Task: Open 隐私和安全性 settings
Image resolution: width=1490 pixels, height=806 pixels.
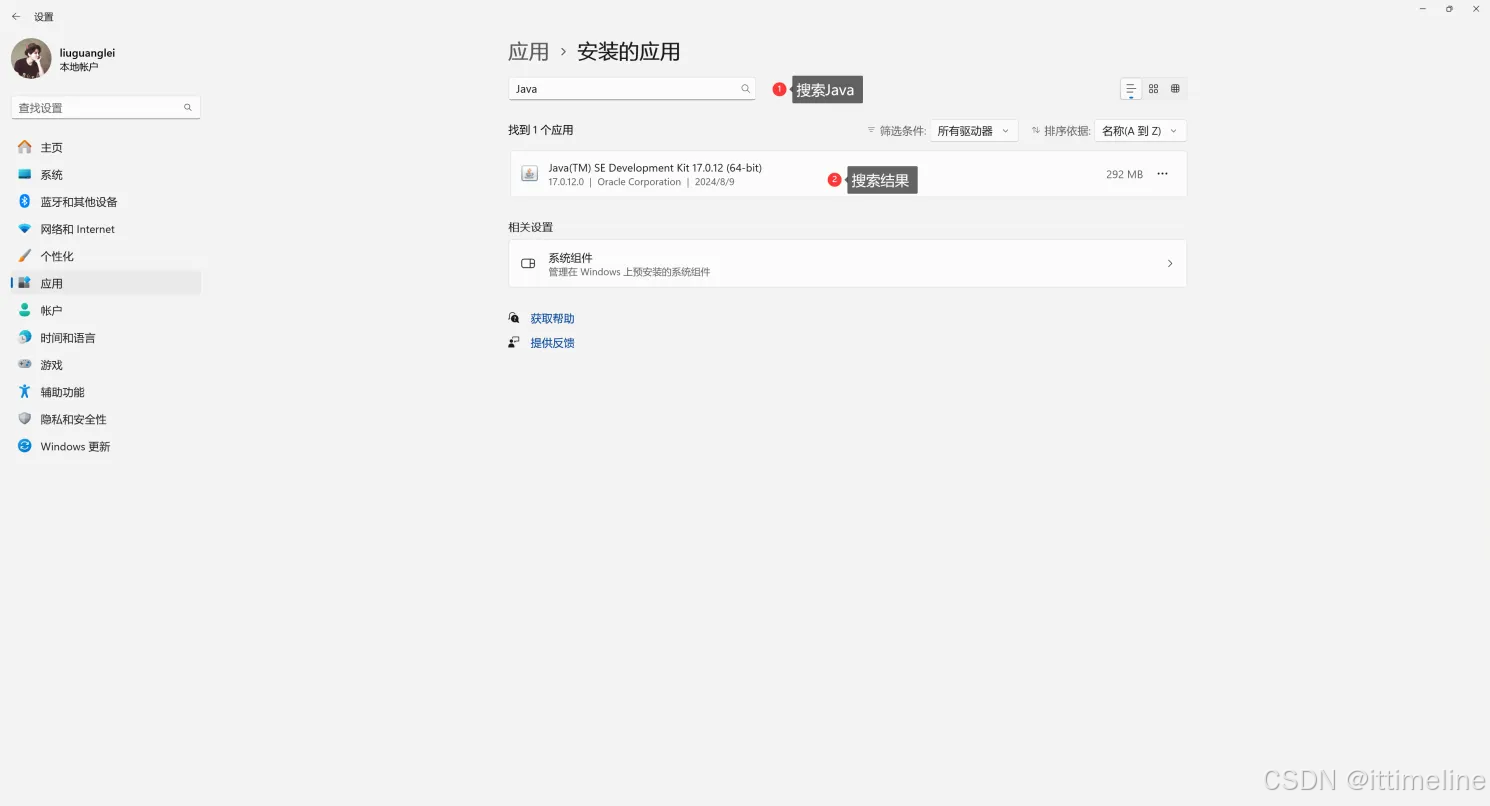Action: click(x=106, y=419)
